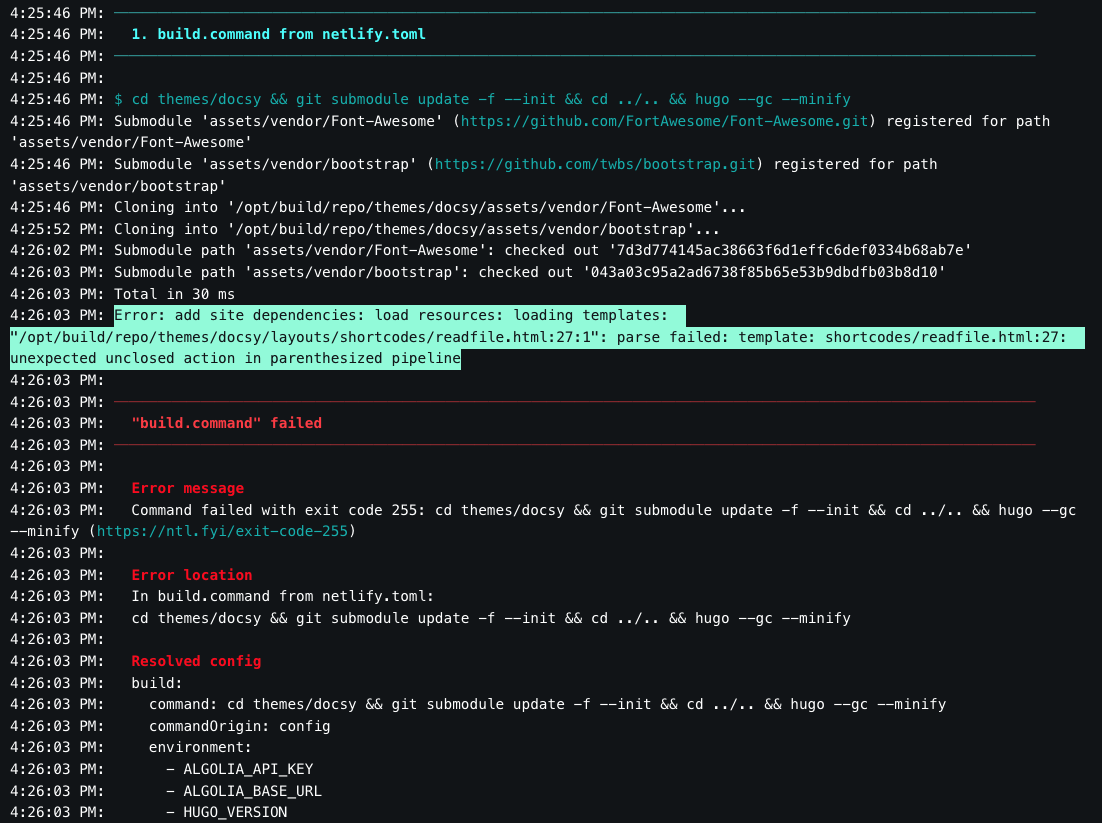Click the '$ cd themes/docsy' command line
Screen dimensions: 1102x823
click(482, 99)
